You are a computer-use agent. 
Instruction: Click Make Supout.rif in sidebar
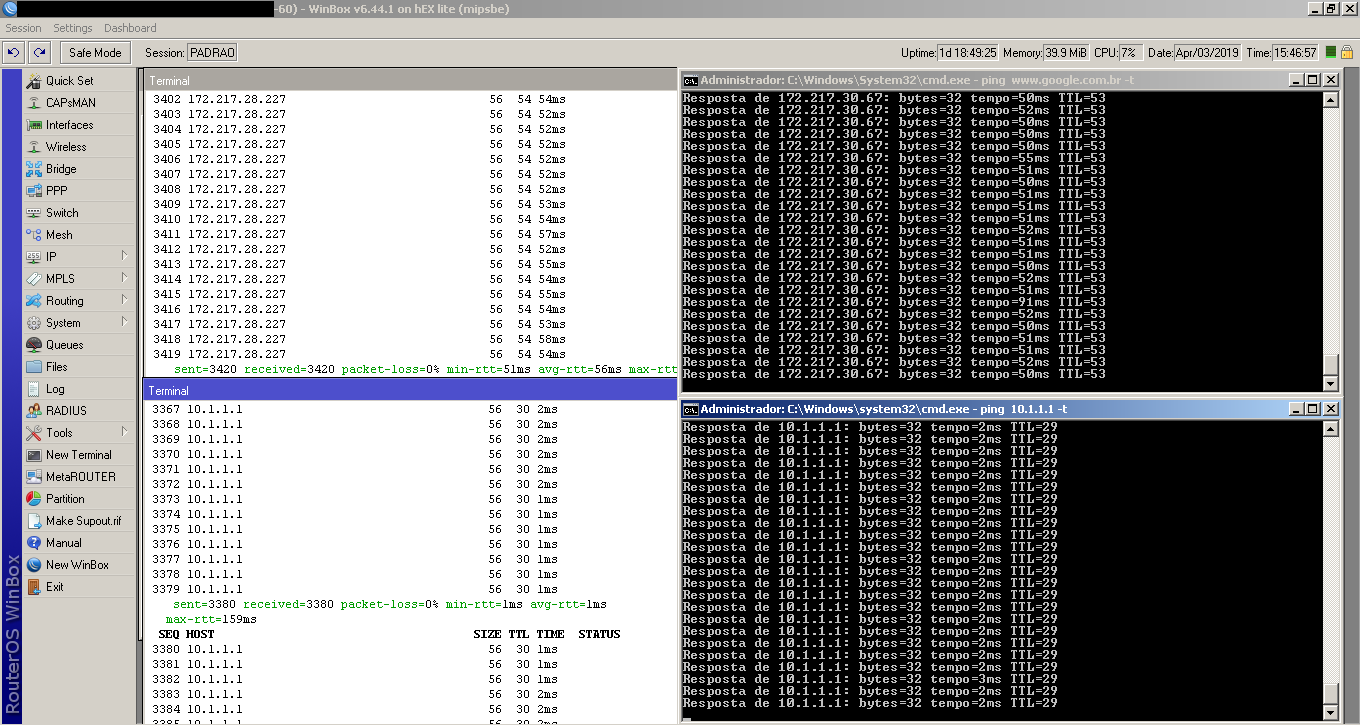[x=83, y=521]
